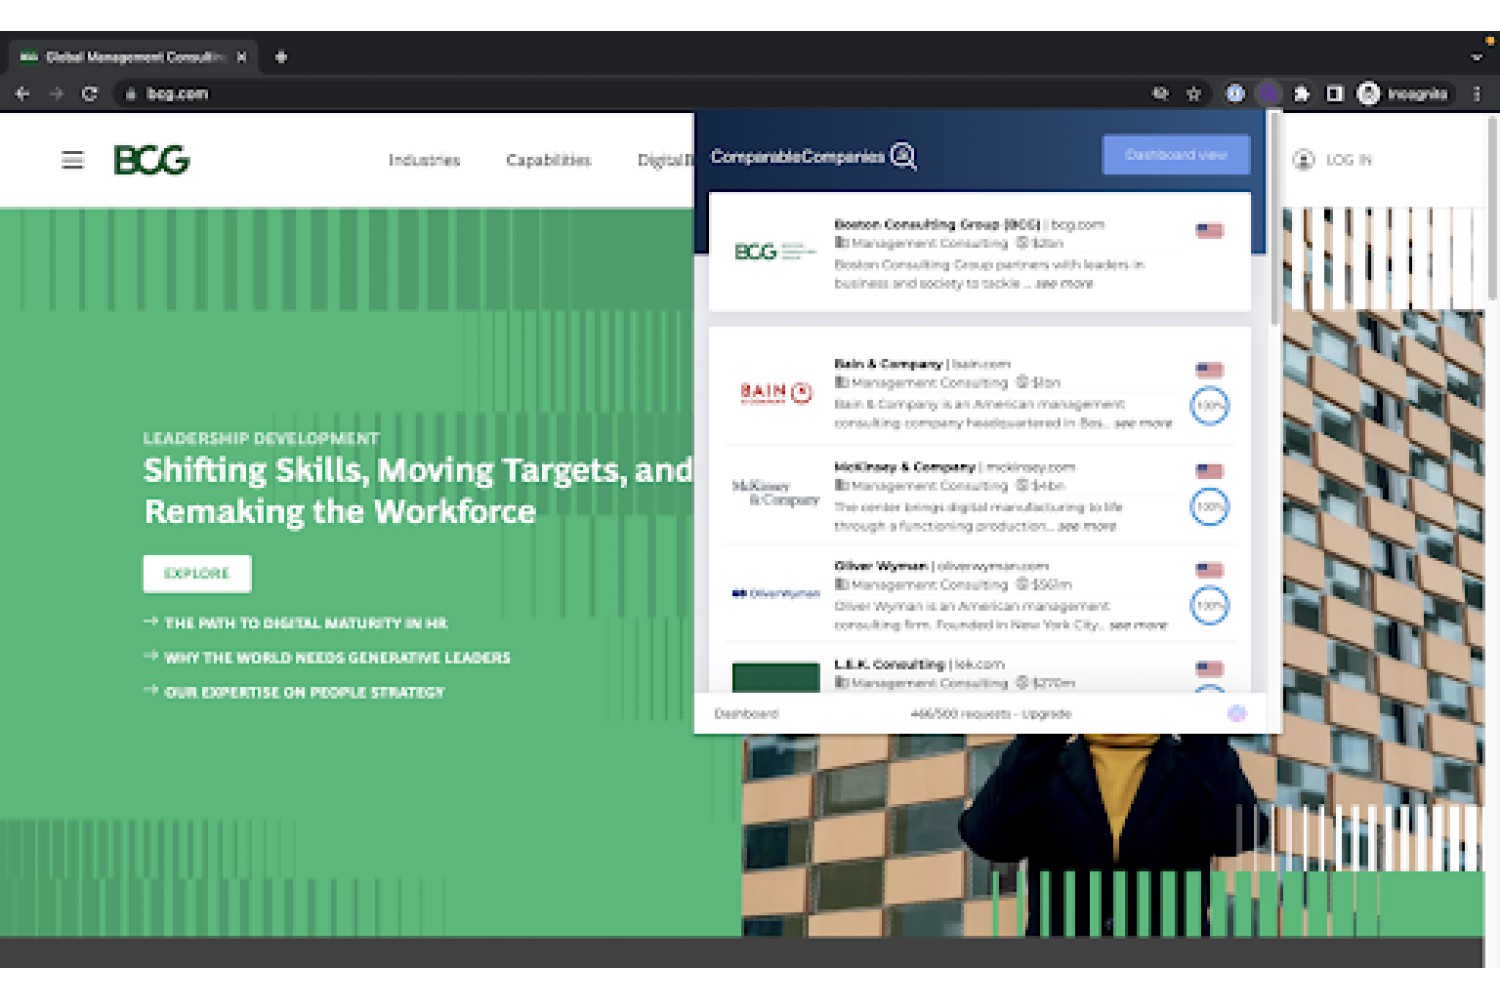Screen dimensions: 1500x1000
Task: Click the US flag on McKinsey & Company row
Action: click(x=1210, y=471)
